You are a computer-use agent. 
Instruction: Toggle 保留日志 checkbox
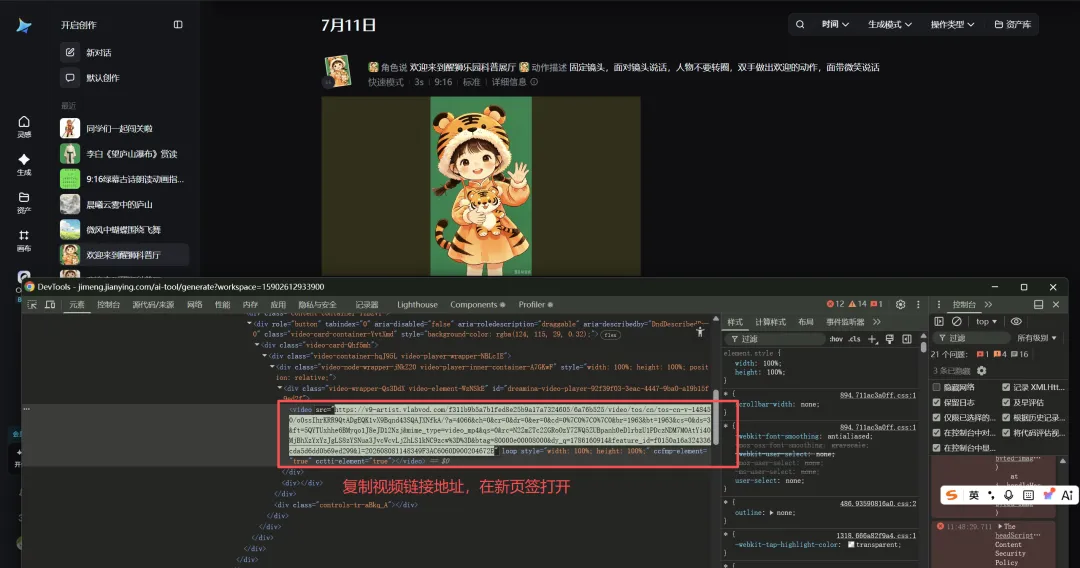937,403
